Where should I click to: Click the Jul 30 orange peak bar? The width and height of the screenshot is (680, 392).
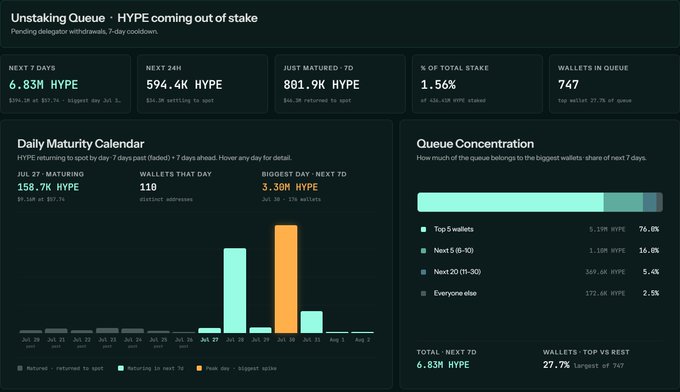pos(286,279)
